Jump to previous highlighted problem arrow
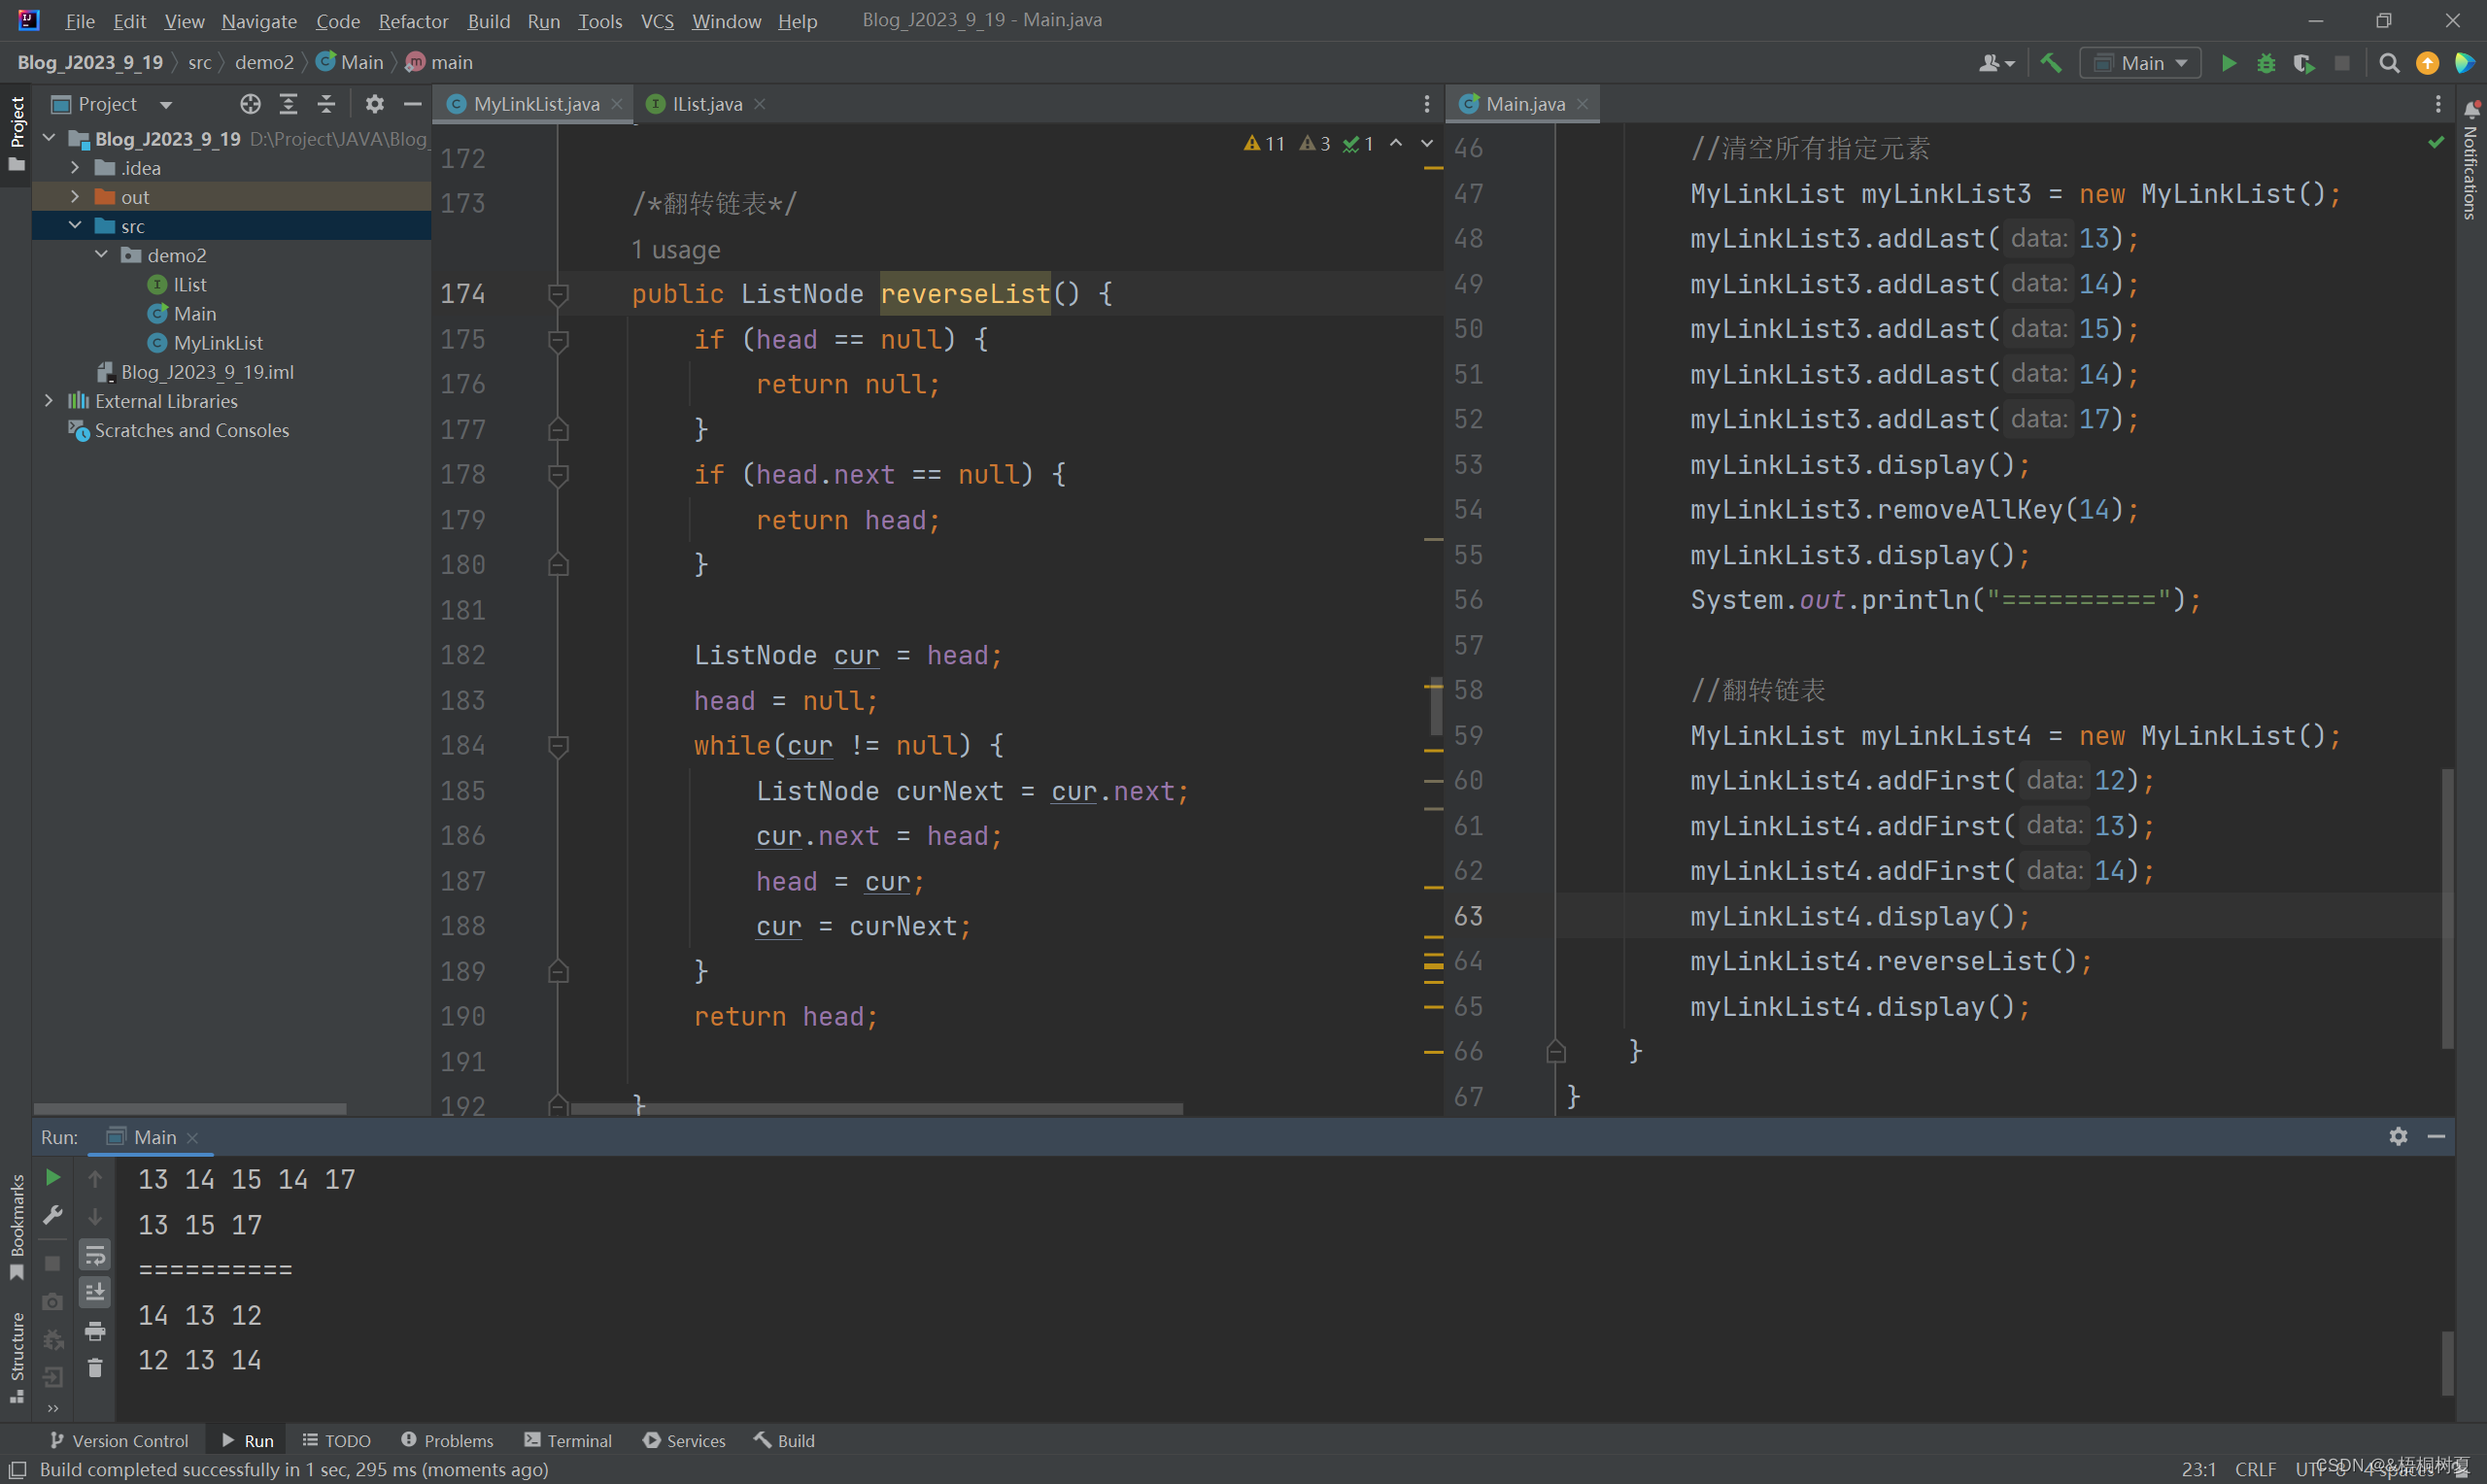Viewport: 2487px width, 1484px height. pyautogui.click(x=1396, y=144)
